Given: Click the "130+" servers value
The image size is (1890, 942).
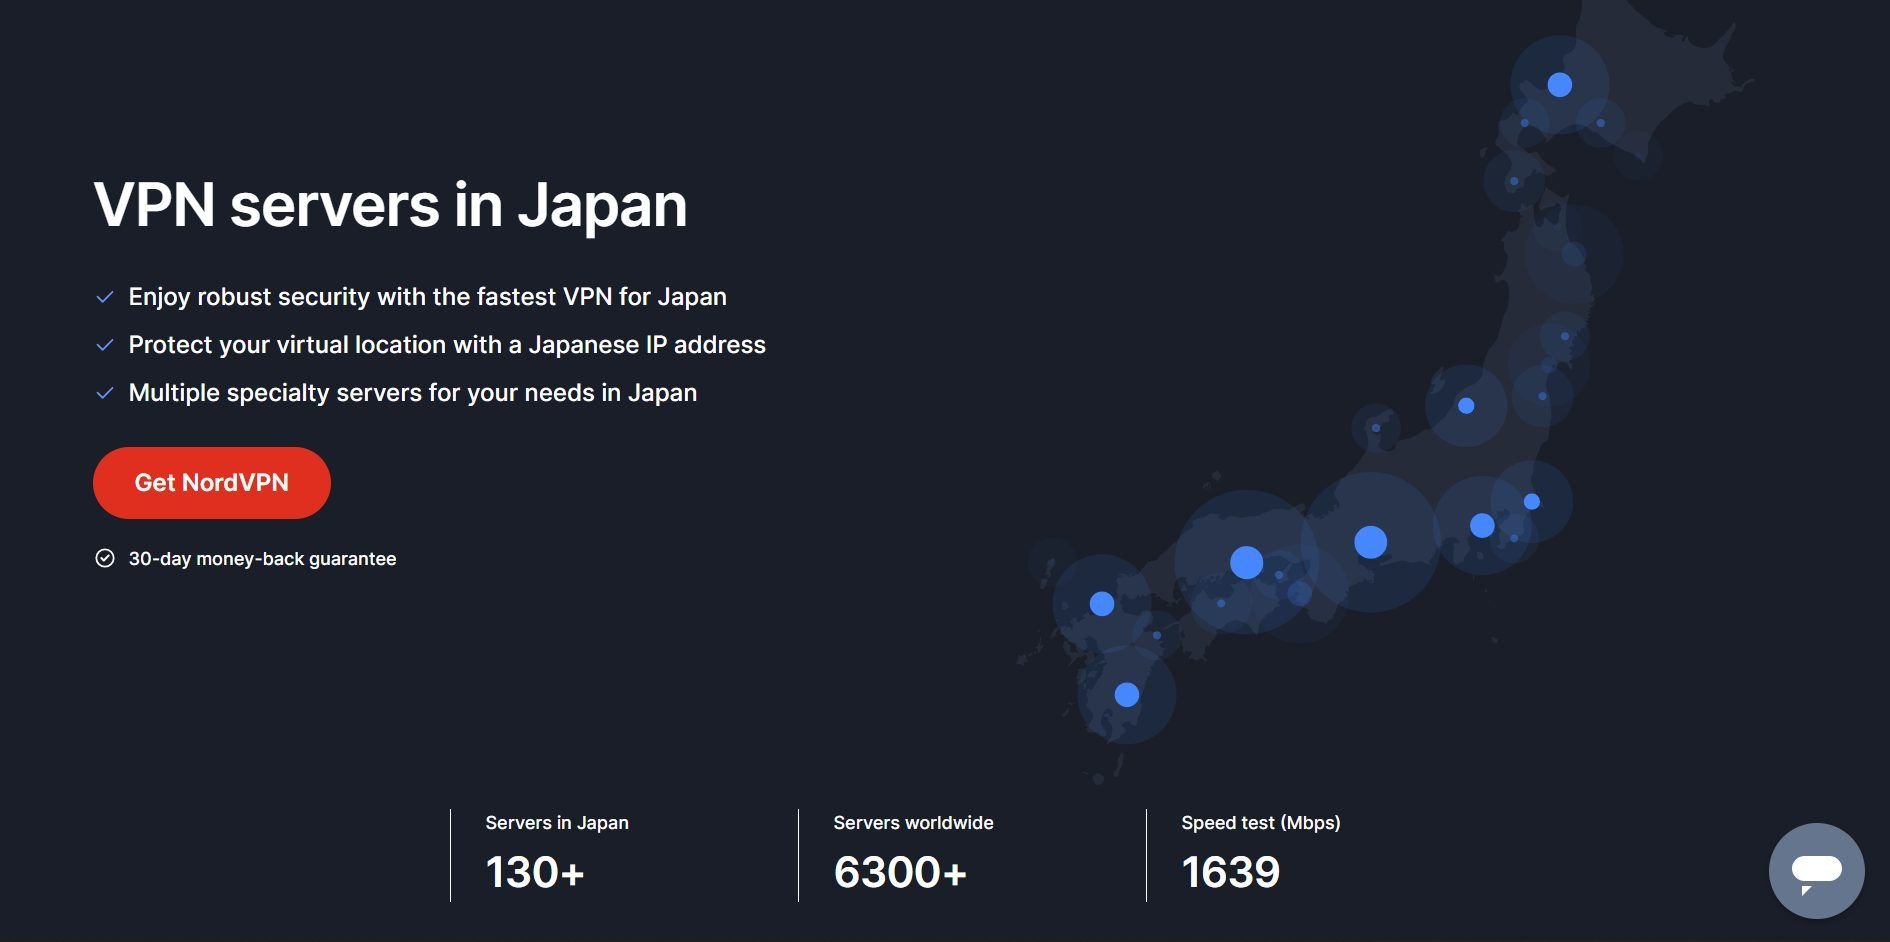Looking at the screenshot, I should click(535, 872).
